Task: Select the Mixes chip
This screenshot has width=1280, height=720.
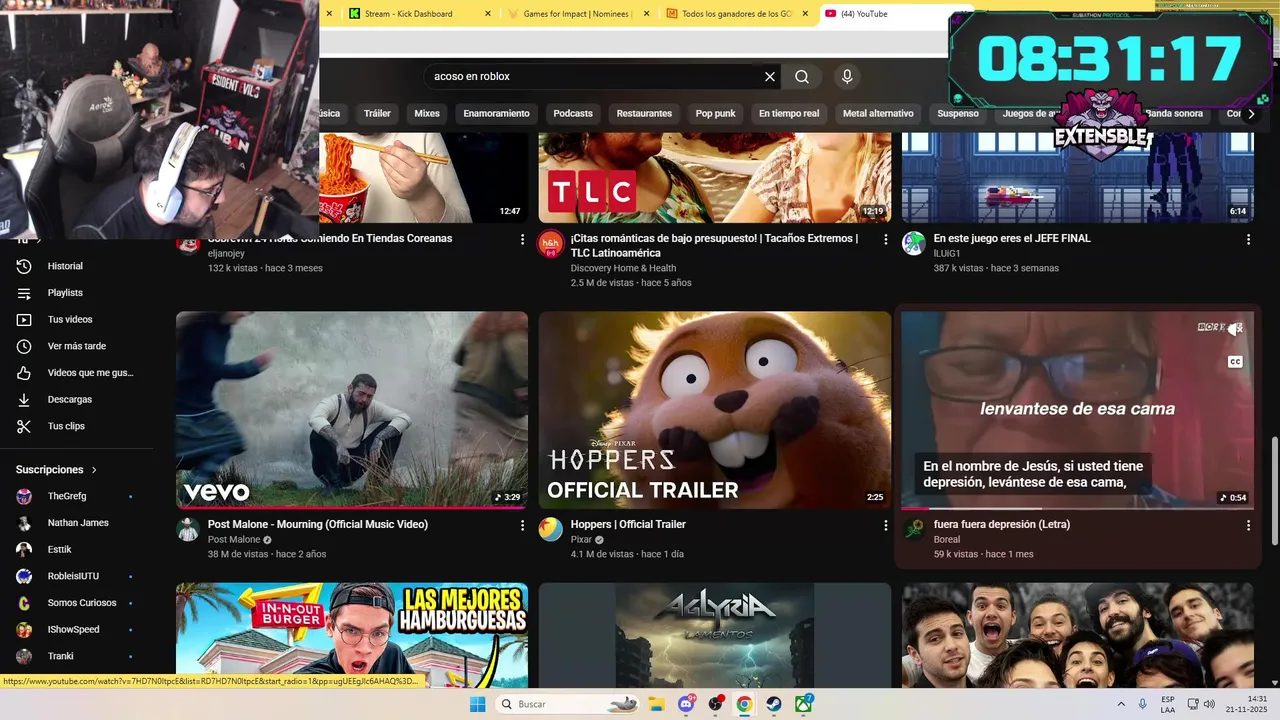Action: (x=427, y=114)
